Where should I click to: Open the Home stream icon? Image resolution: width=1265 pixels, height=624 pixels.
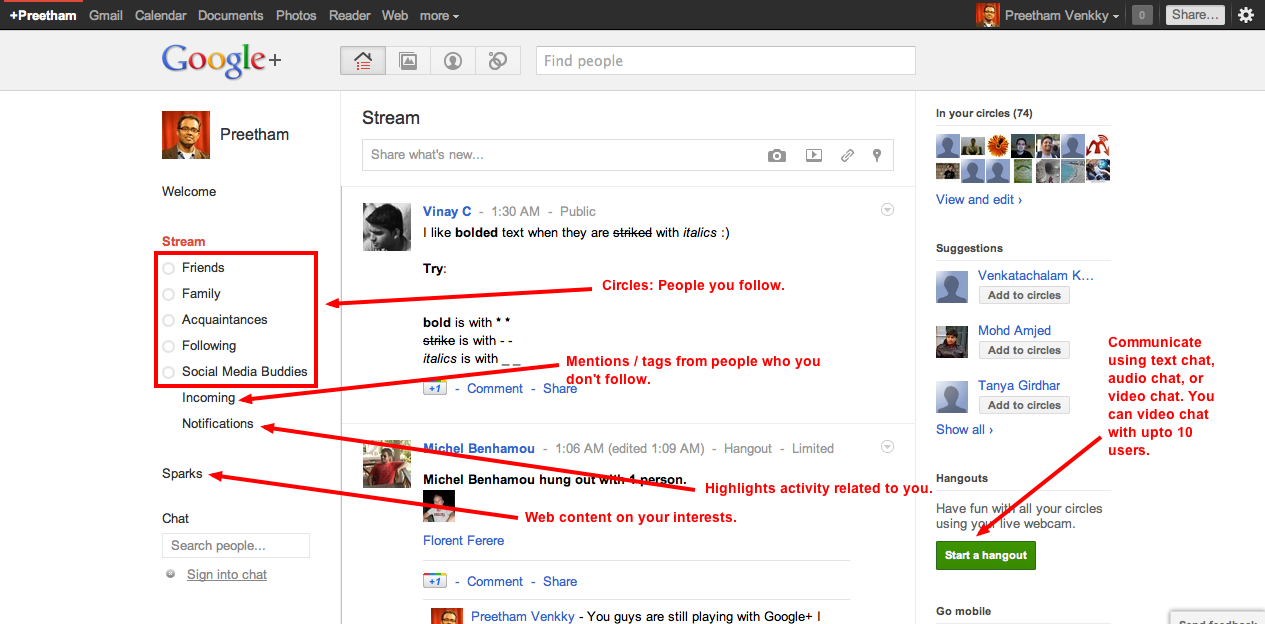click(363, 61)
